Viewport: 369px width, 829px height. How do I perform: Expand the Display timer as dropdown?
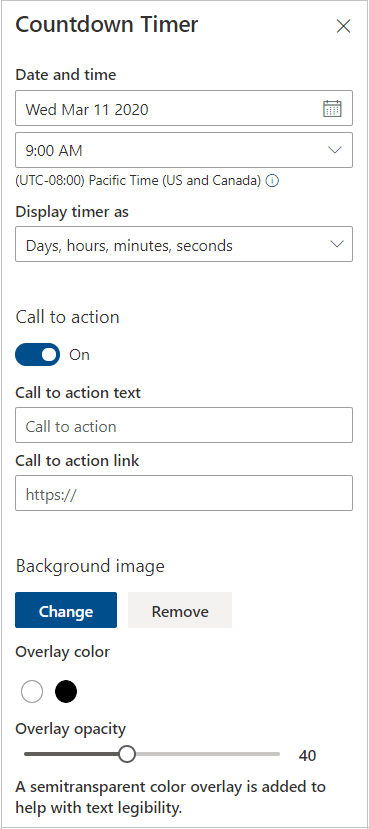[184, 244]
